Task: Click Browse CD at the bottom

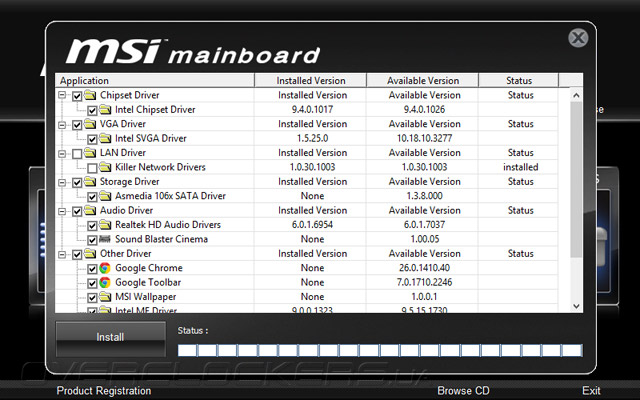Action: click(463, 391)
